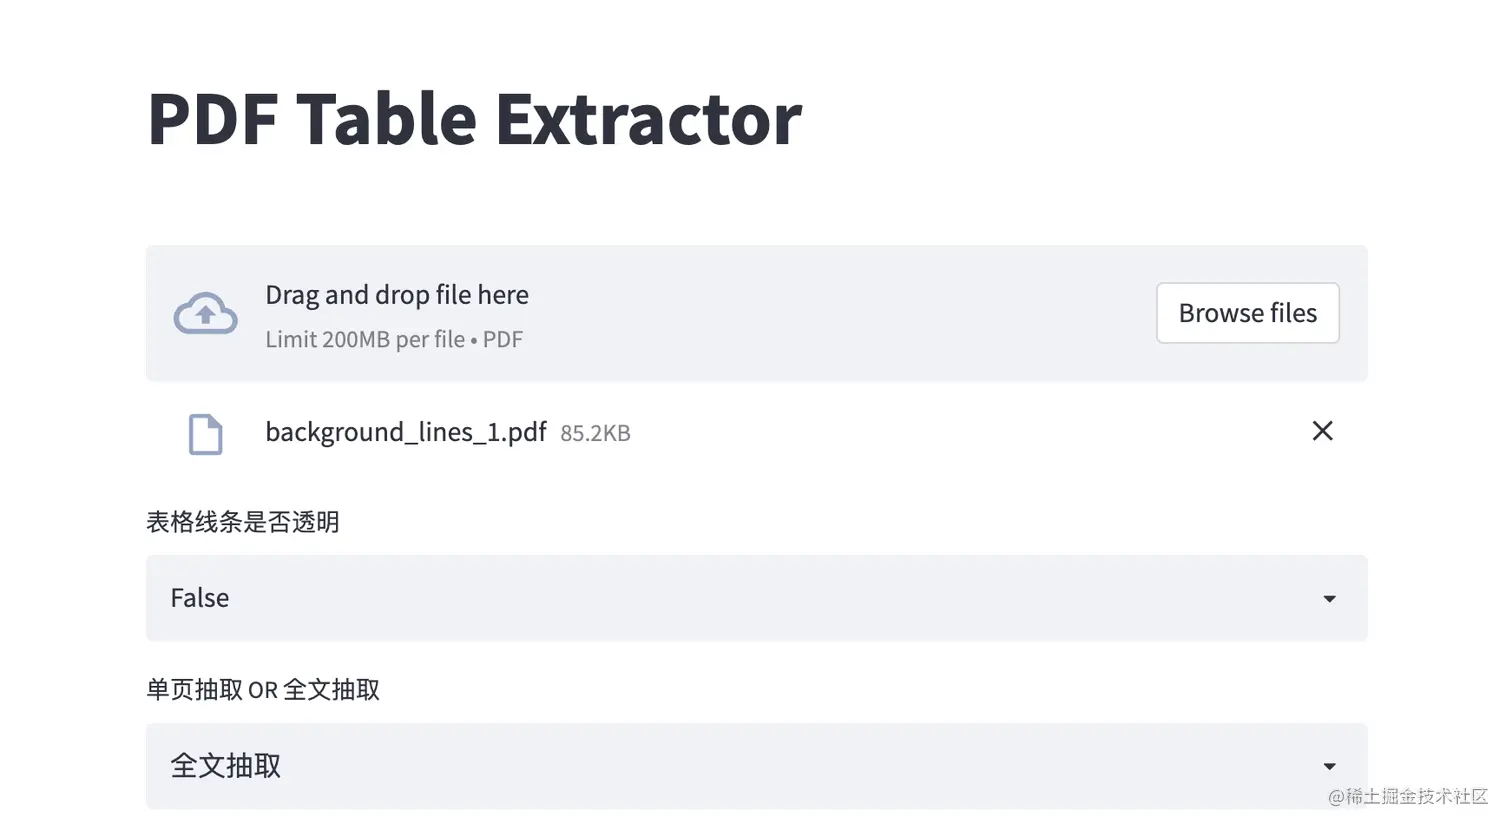Select the background_lines_1.pdf file name
The height and width of the screenshot is (830, 1512).
pos(405,432)
